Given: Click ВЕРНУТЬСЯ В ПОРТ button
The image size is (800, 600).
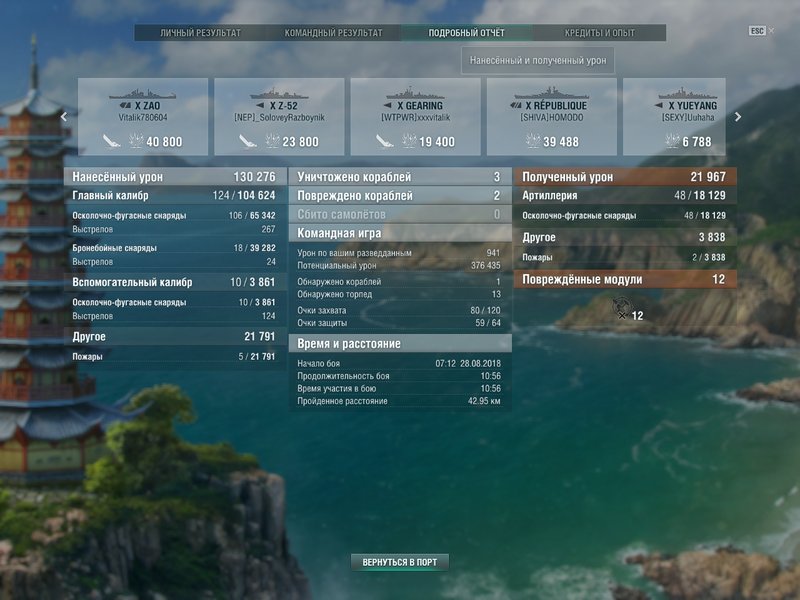Looking at the screenshot, I should [x=399, y=562].
